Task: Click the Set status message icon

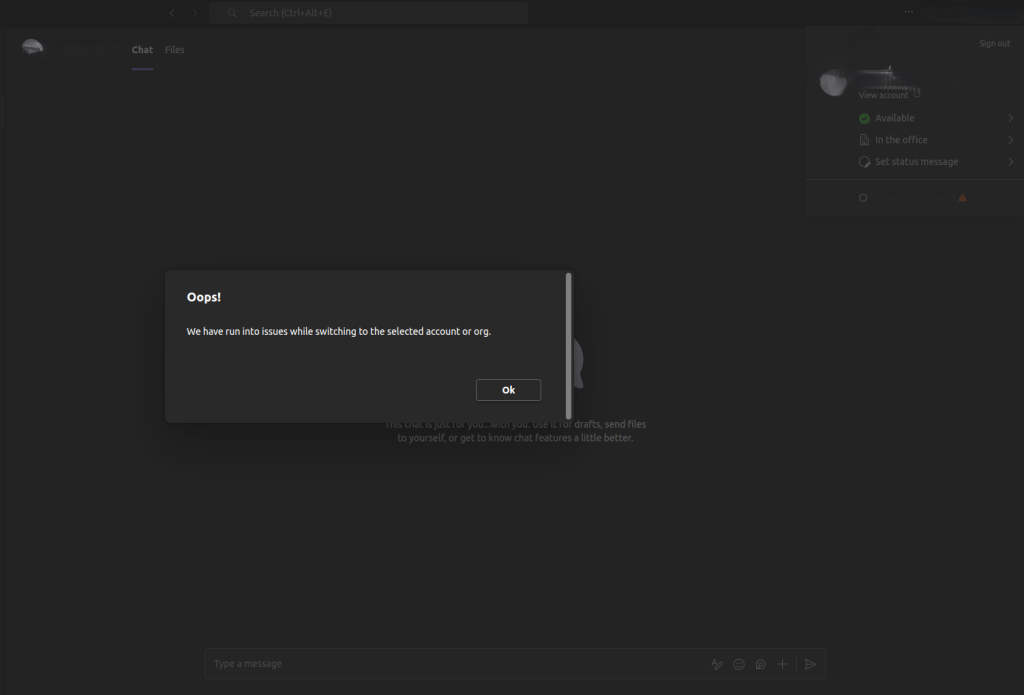Action: click(864, 162)
